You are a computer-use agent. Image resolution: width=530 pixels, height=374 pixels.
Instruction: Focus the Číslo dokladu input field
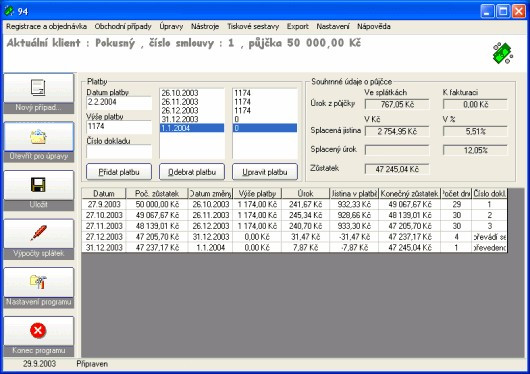pyautogui.click(x=119, y=151)
